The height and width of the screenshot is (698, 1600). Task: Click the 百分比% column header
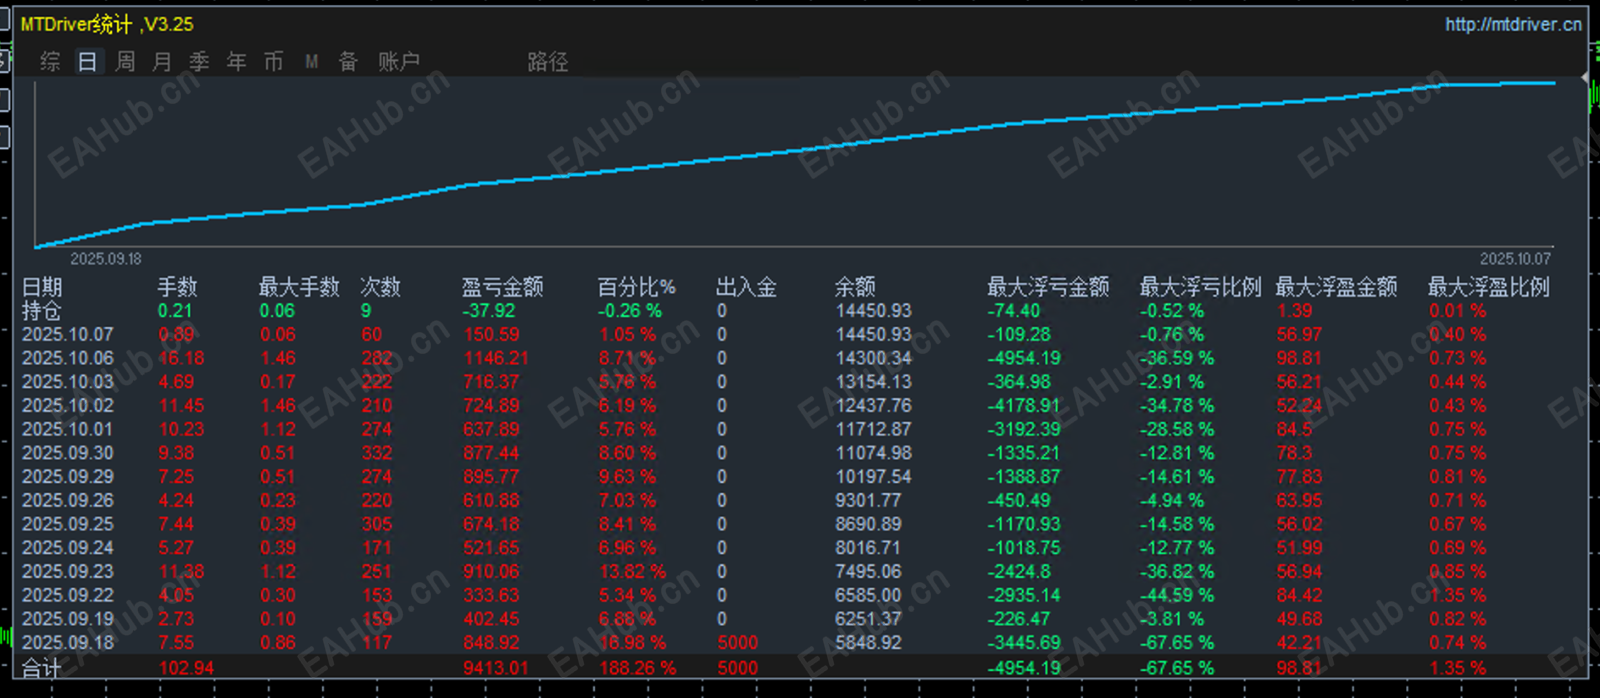(637, 287)
